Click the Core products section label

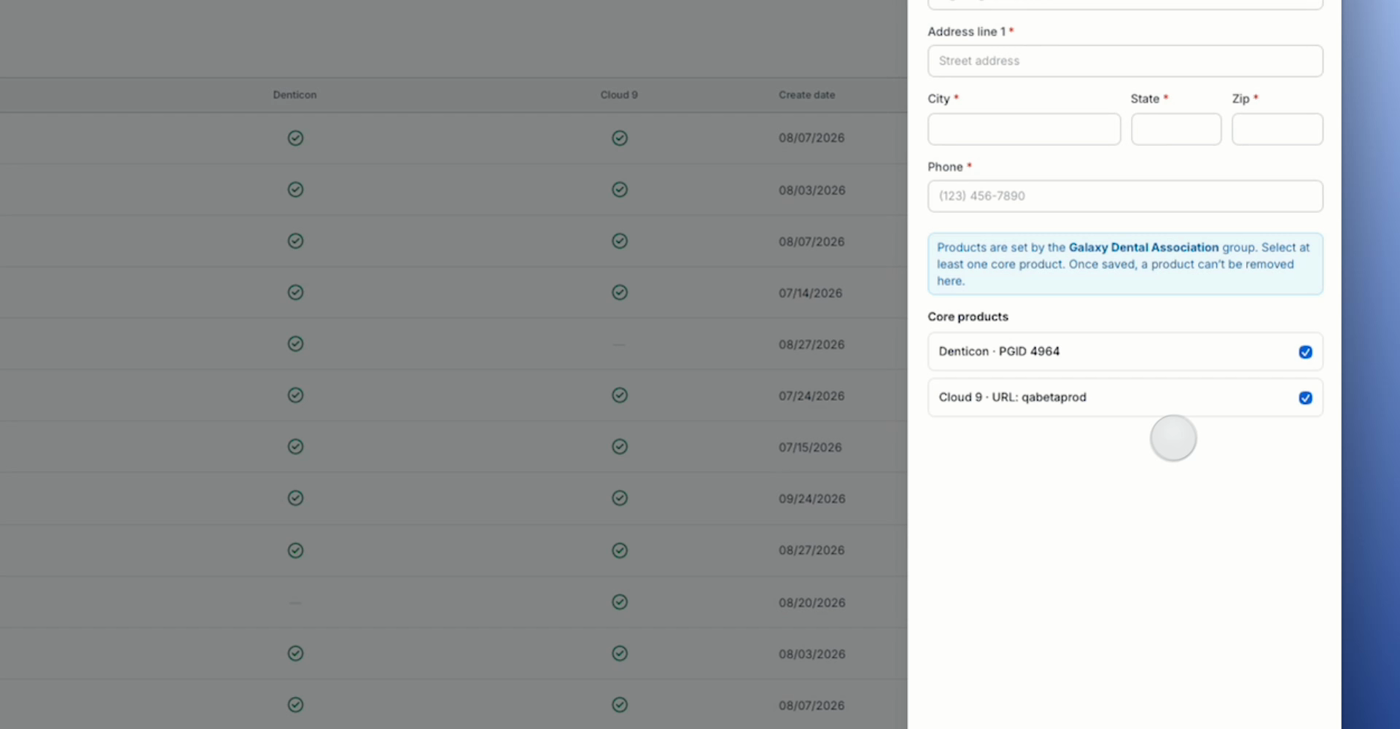click(x=968, y=317)
